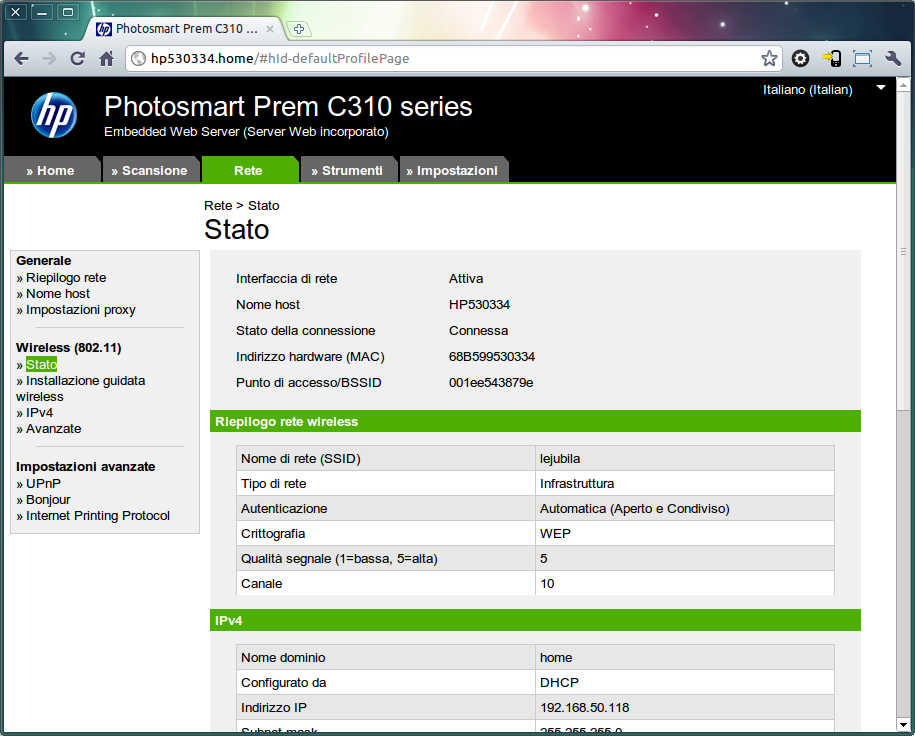
Task: Open Internet Printing Protocol link
Action: pyautogui.click(x=97, y=516)
